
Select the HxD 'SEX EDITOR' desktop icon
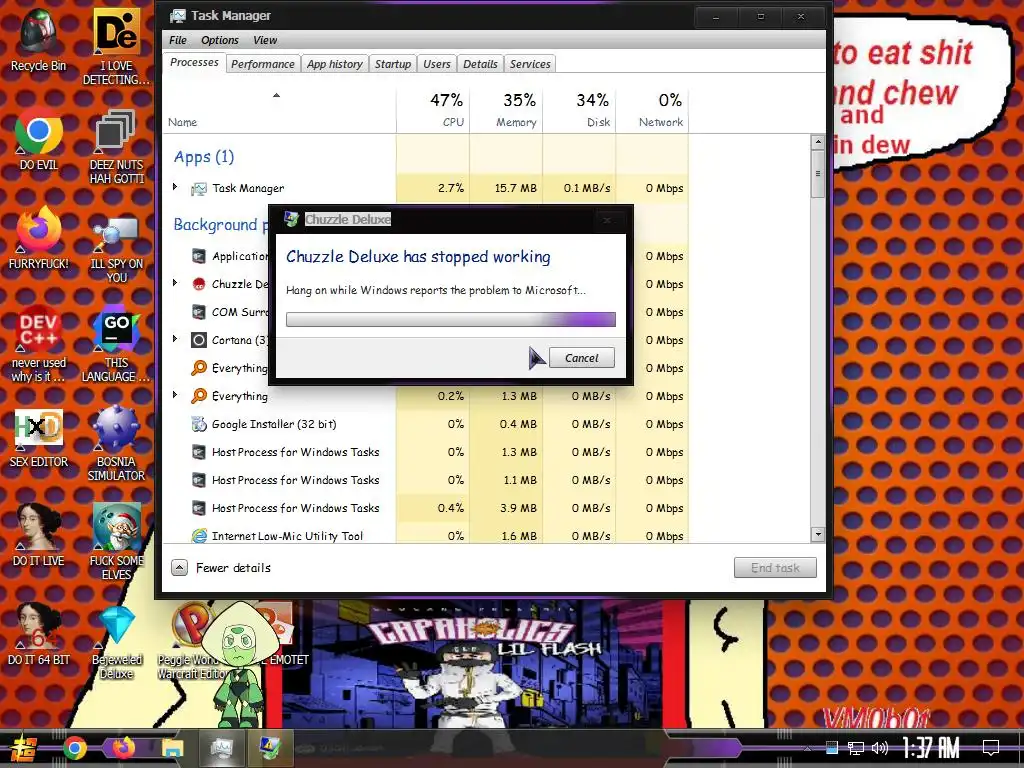point(39,438)
